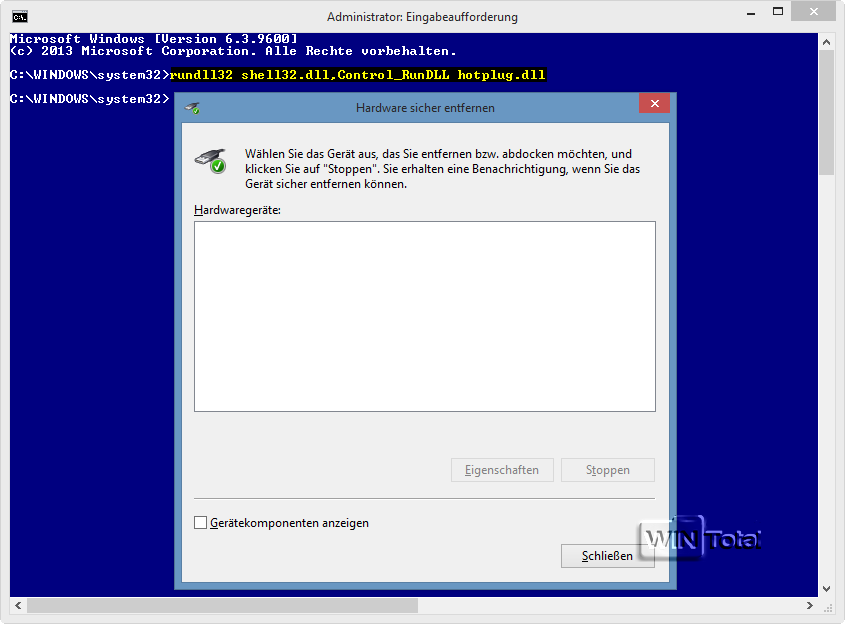The width and height of the screenshot is (845, 624).
Task: Click the console horizontal scrollbar left arrow
Action: click(18, 606)
